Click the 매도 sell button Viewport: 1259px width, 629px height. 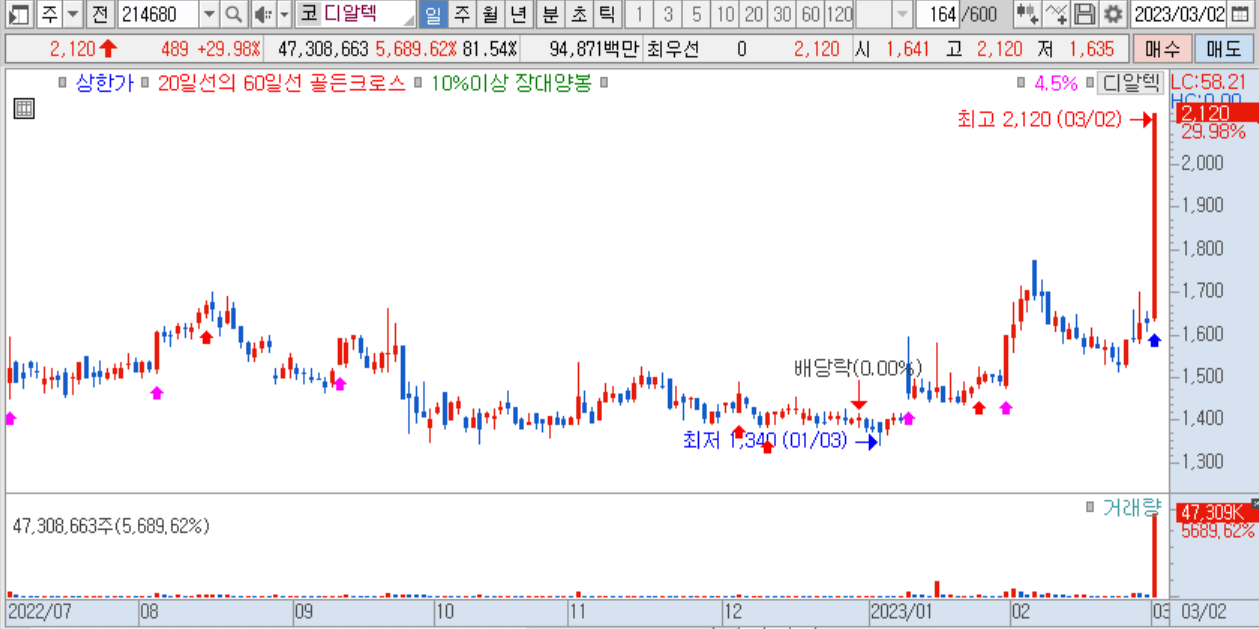point(1223,49)
